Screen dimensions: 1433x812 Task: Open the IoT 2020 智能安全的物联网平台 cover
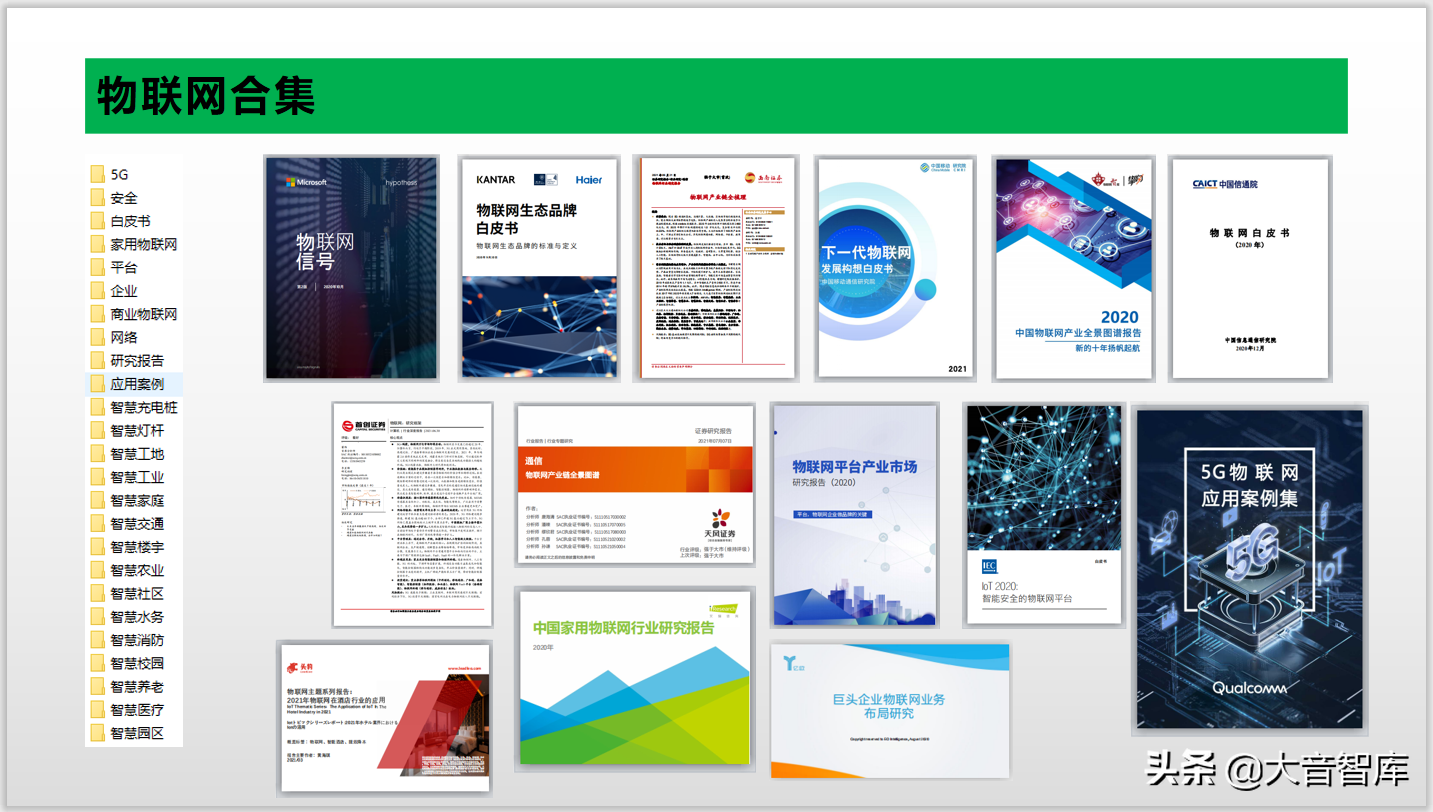coord(1044,515)
